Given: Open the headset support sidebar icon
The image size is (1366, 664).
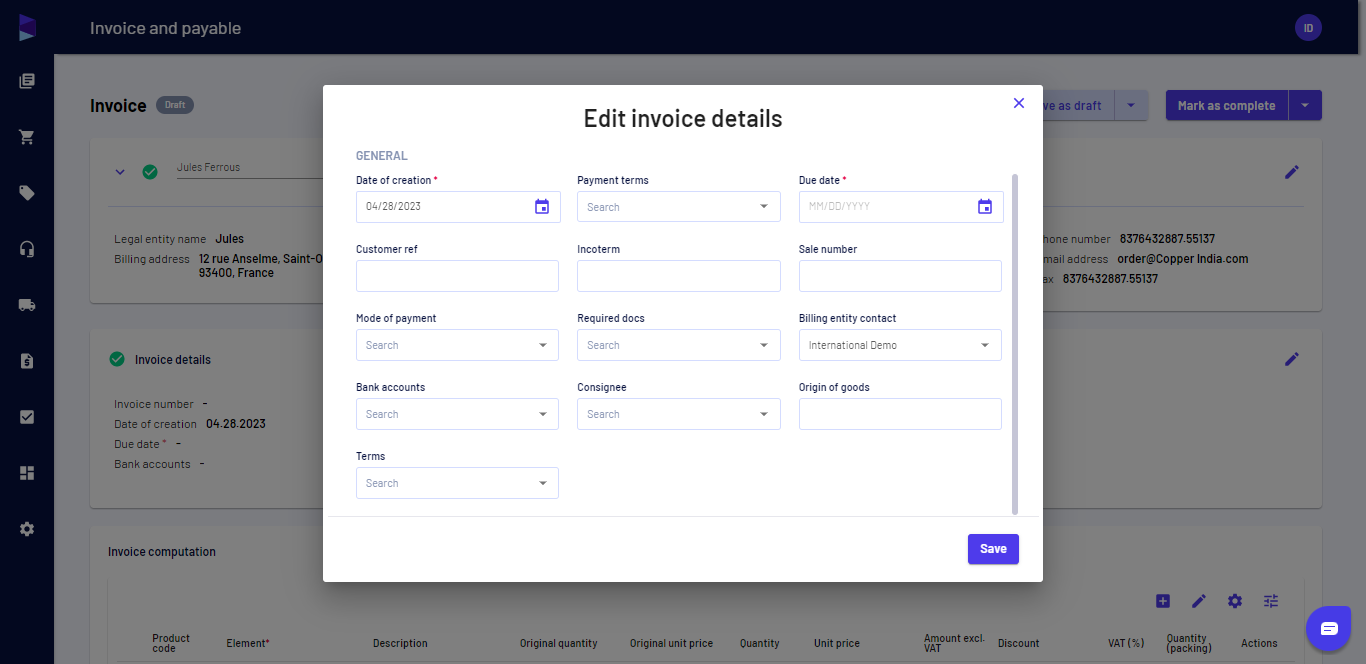Looking at the screenshot, I should 27,249.
